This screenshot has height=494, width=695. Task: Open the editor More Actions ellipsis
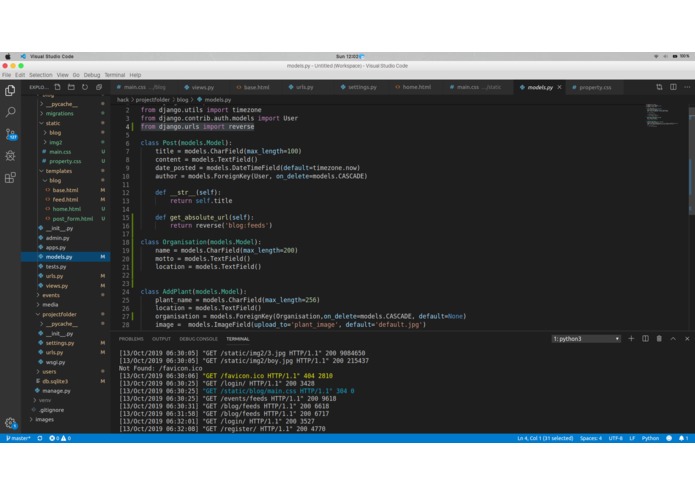tap(687, 87)
